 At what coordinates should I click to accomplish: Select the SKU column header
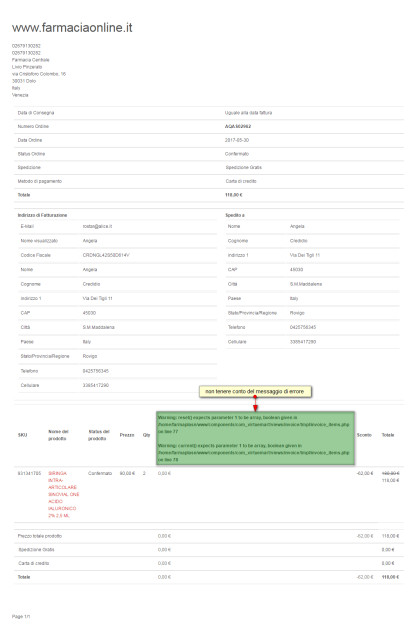point(22,435)
